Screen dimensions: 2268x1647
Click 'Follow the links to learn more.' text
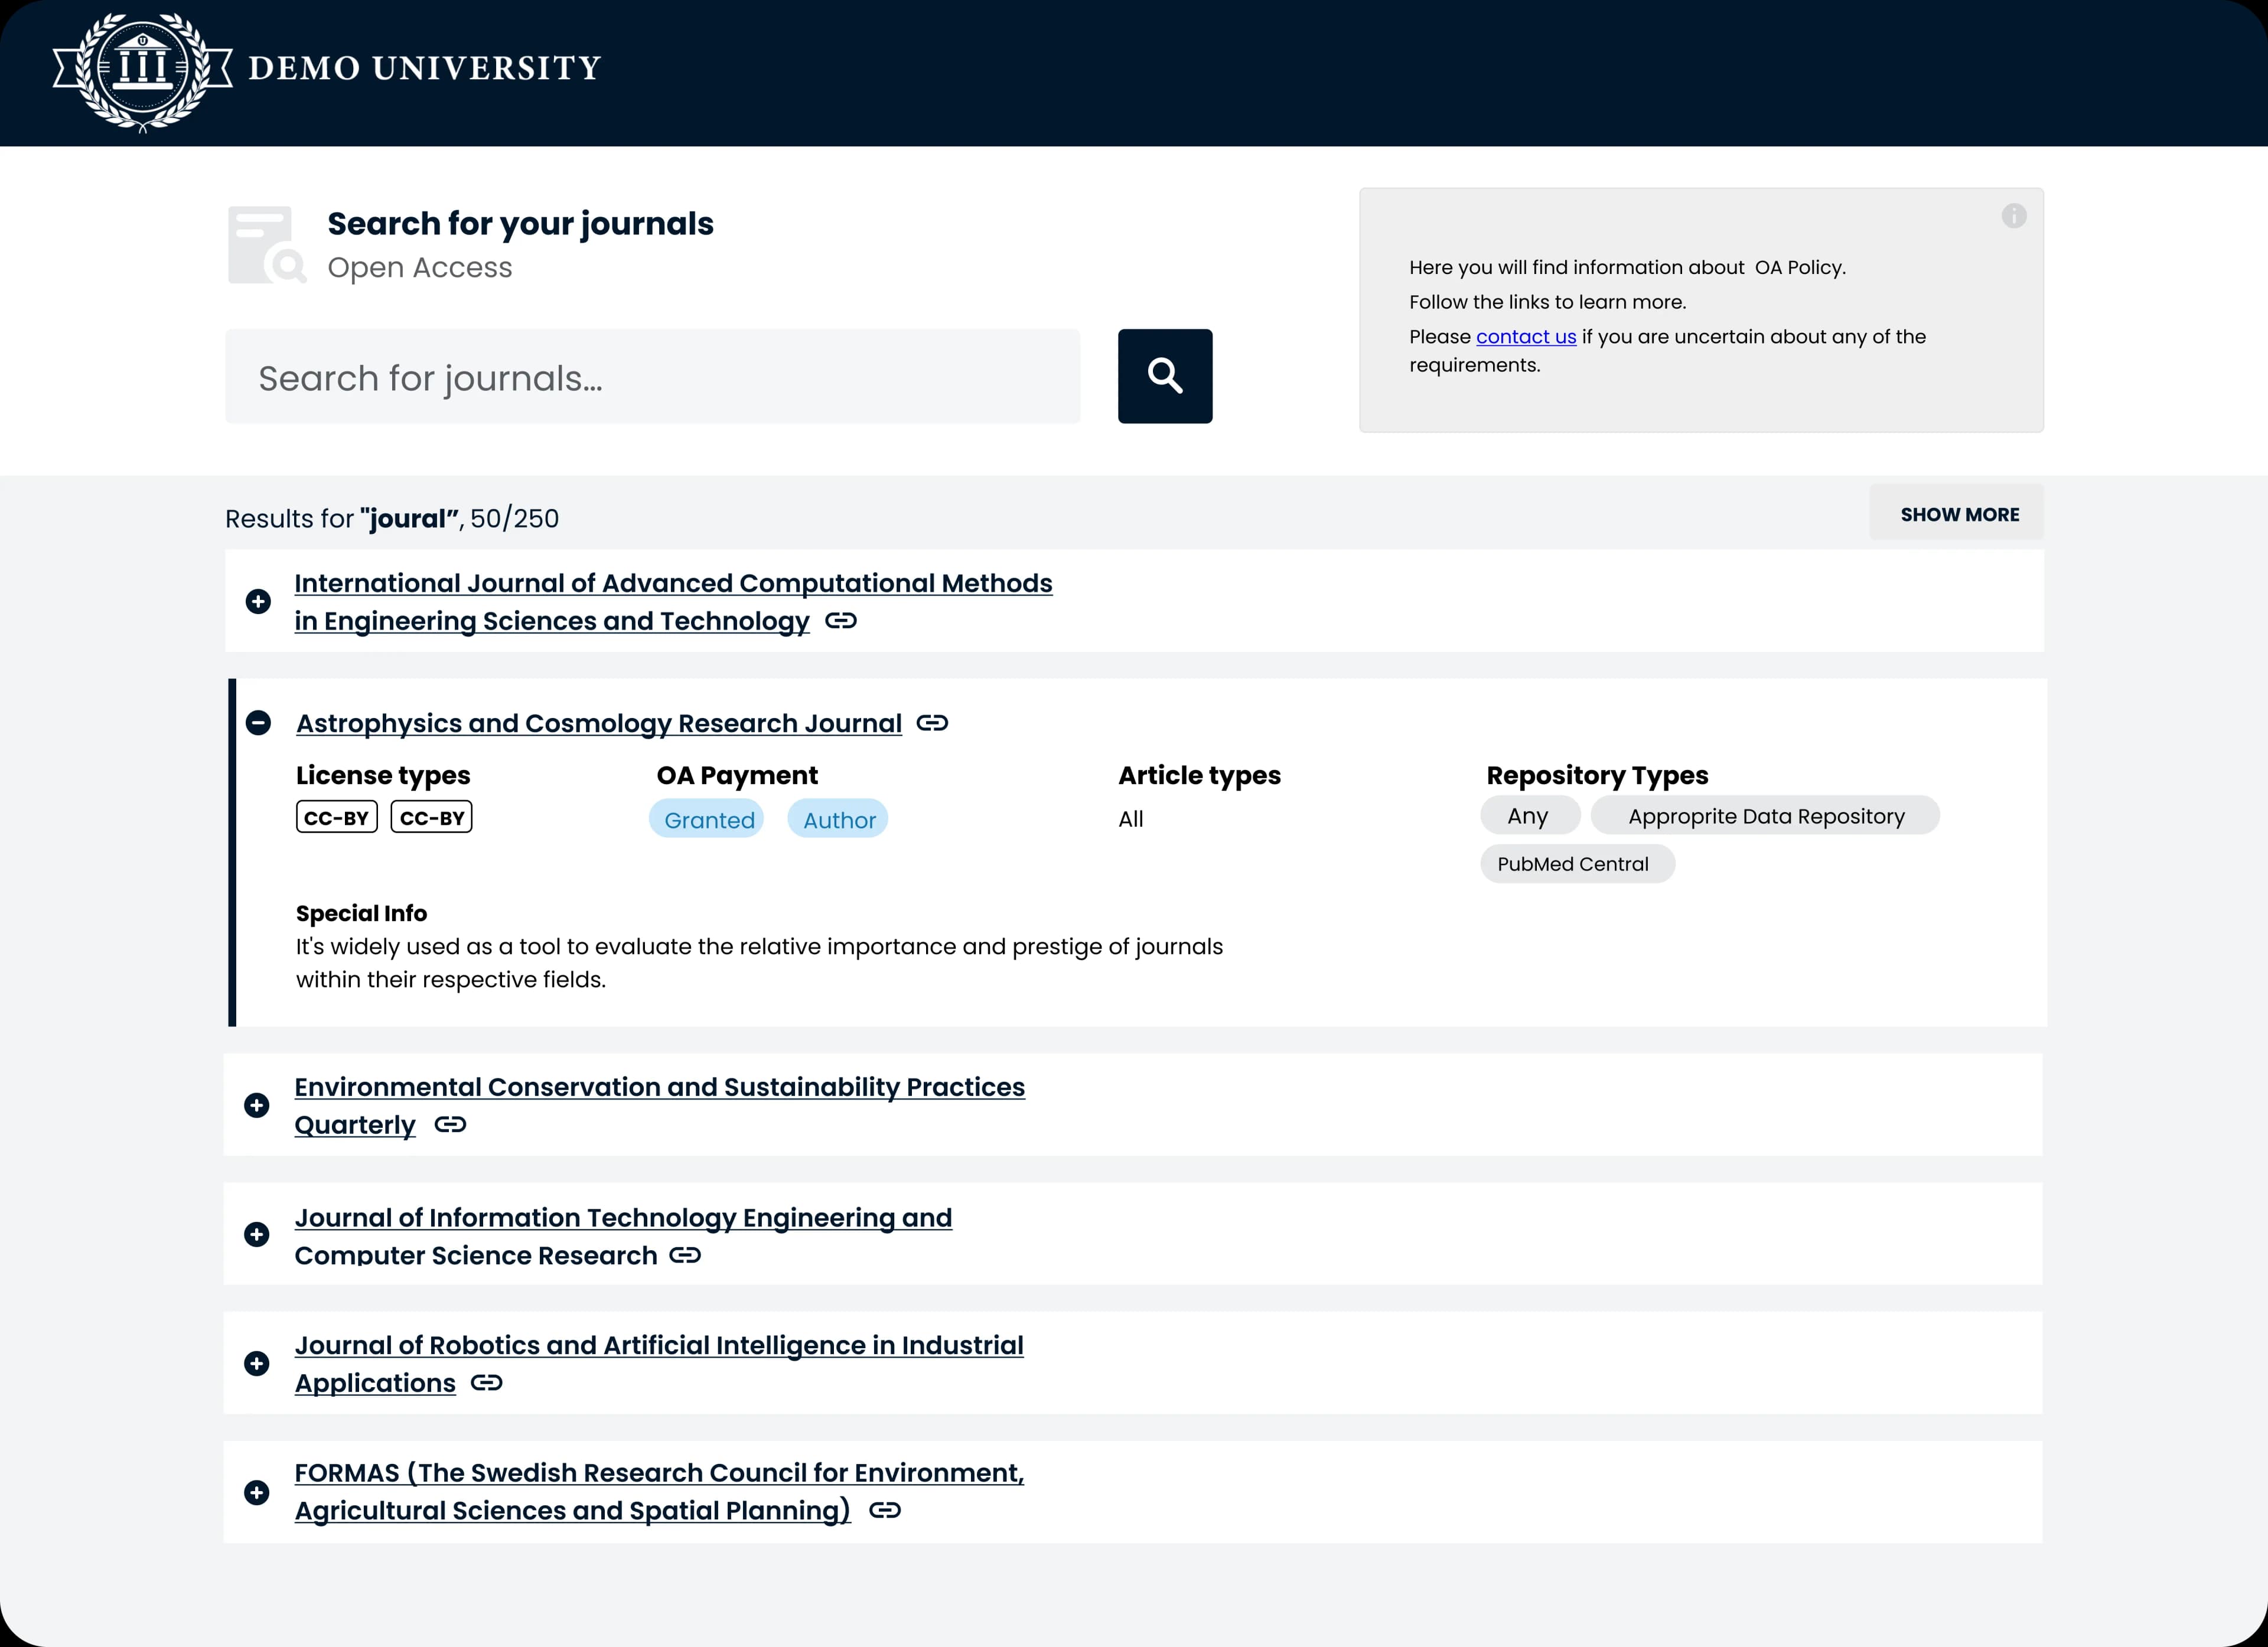1547,302
